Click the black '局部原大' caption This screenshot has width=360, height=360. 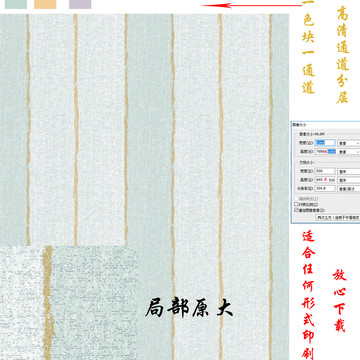click(x=189, y=308)
